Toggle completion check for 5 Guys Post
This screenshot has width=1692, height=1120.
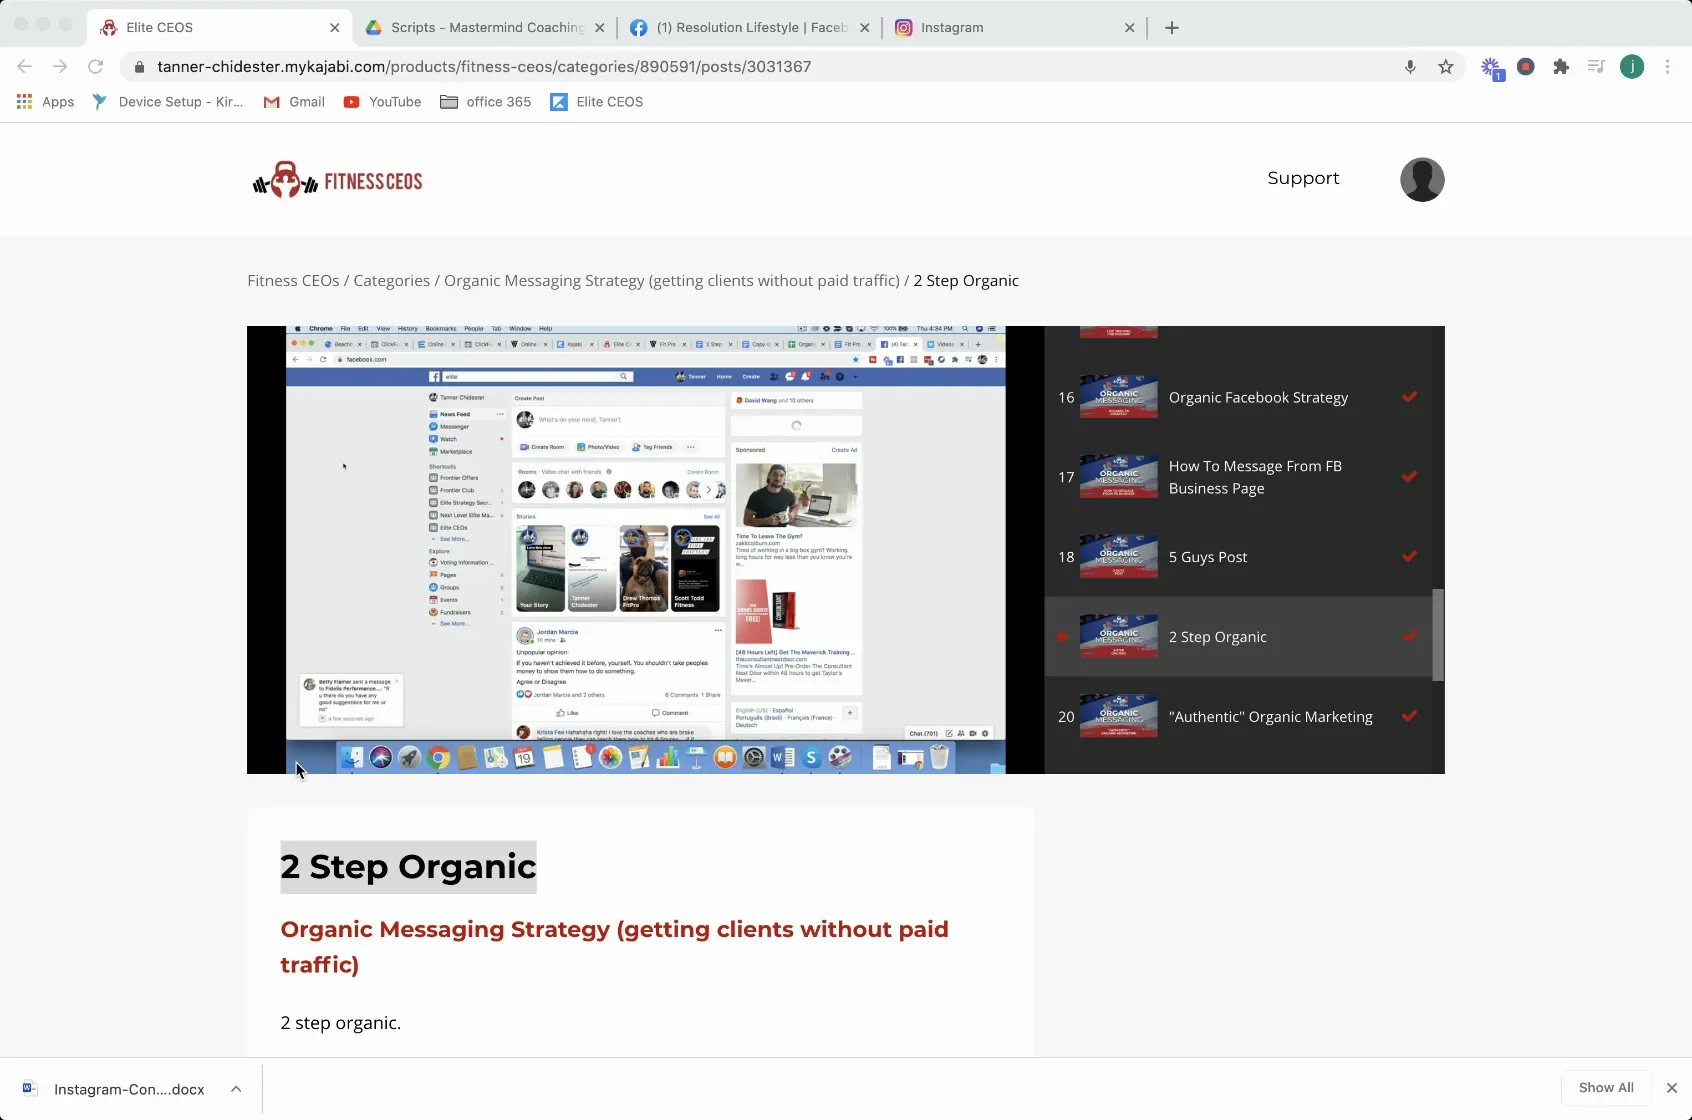pyautogui.click(x=1409, y=557)
